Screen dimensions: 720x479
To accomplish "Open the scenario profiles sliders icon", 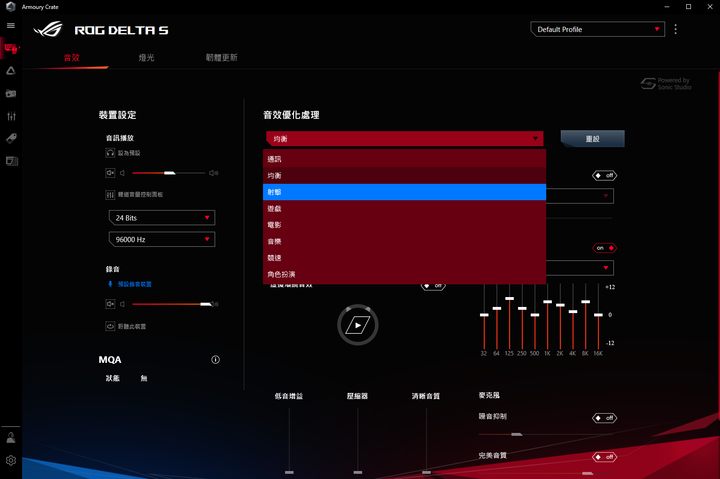I will [x=11, y=116].
